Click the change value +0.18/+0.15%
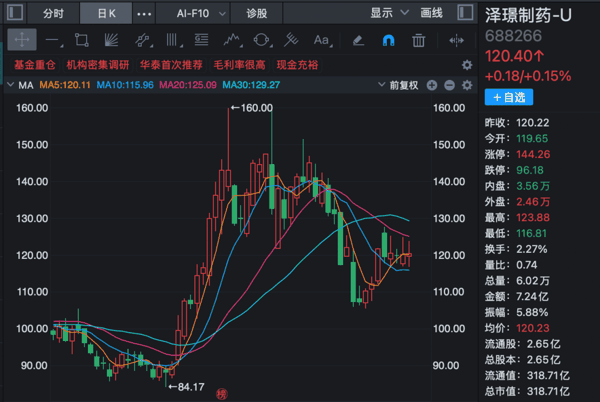600x402 pixels. pos(528,76)
